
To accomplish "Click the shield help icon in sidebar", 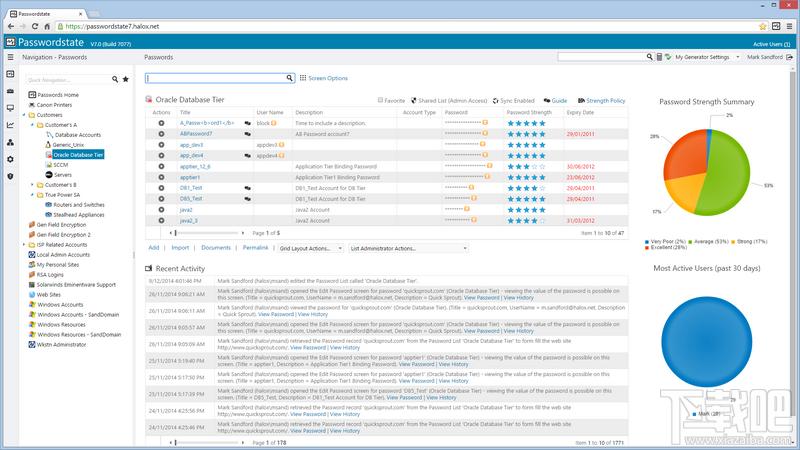I will 10,176.
